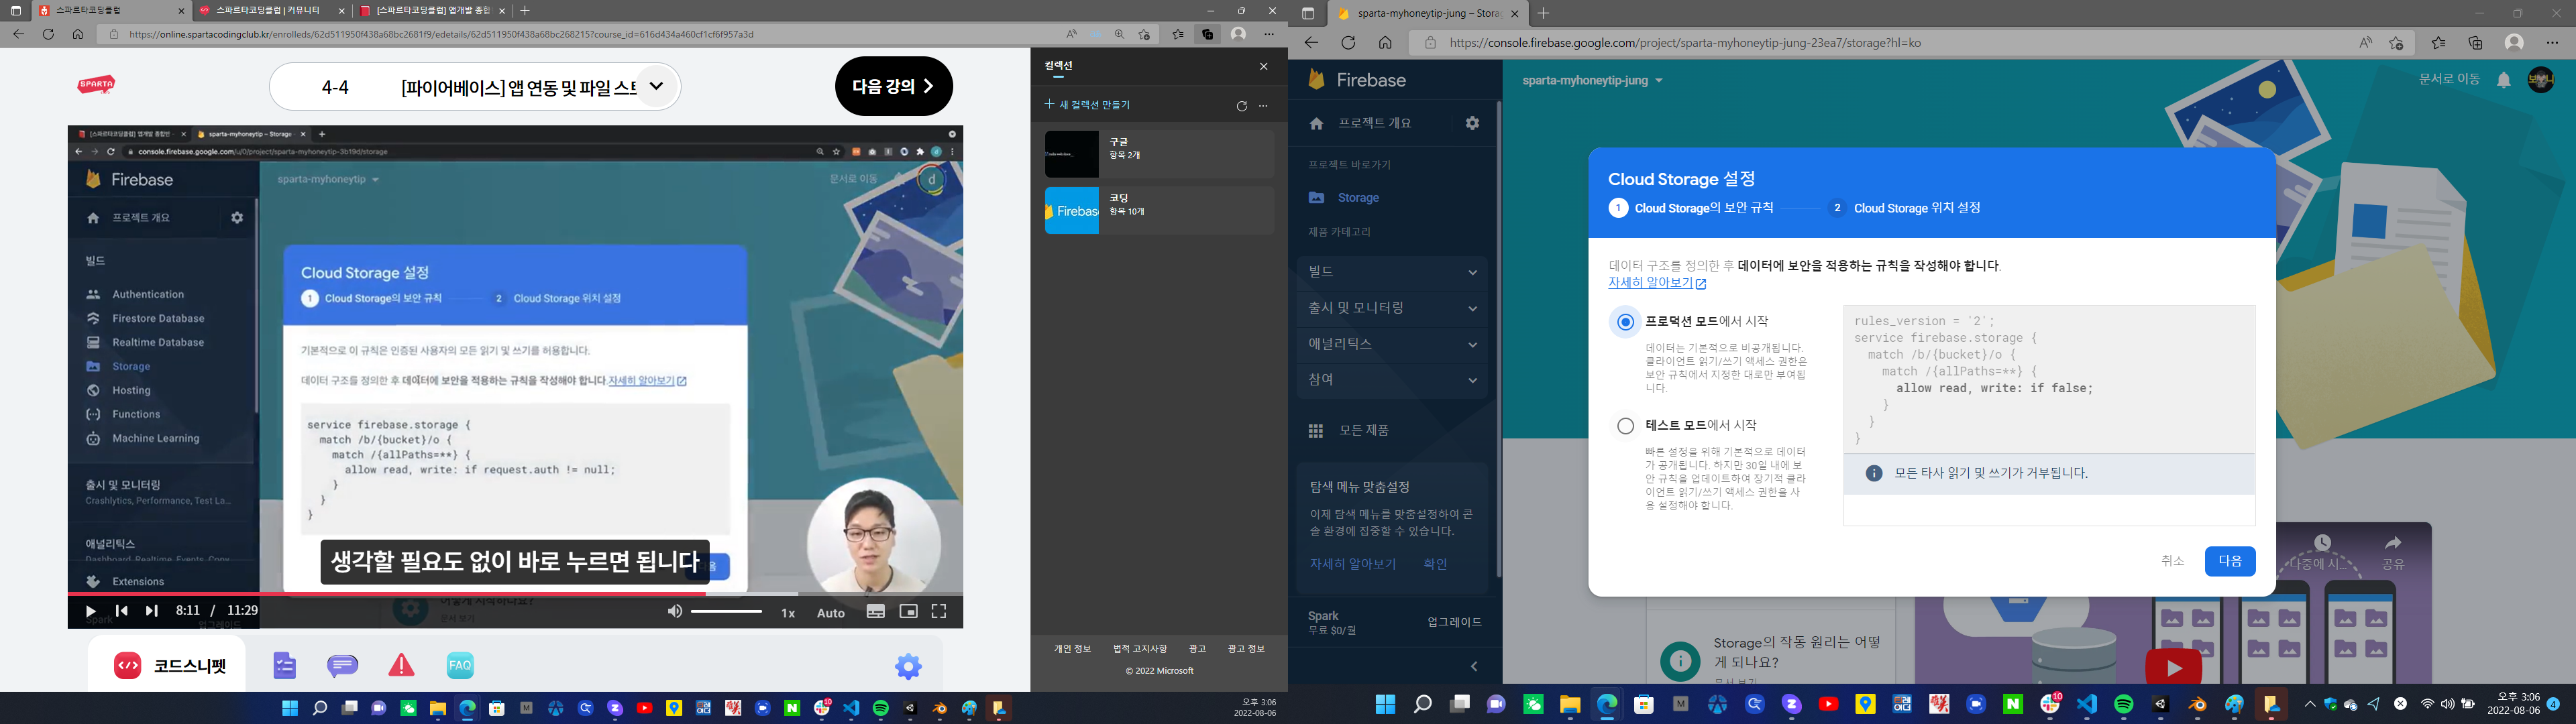Screen dimensions: 2576x724
Task: Click 업그레이드 next to Spark plan
Action: (1454, 622)
